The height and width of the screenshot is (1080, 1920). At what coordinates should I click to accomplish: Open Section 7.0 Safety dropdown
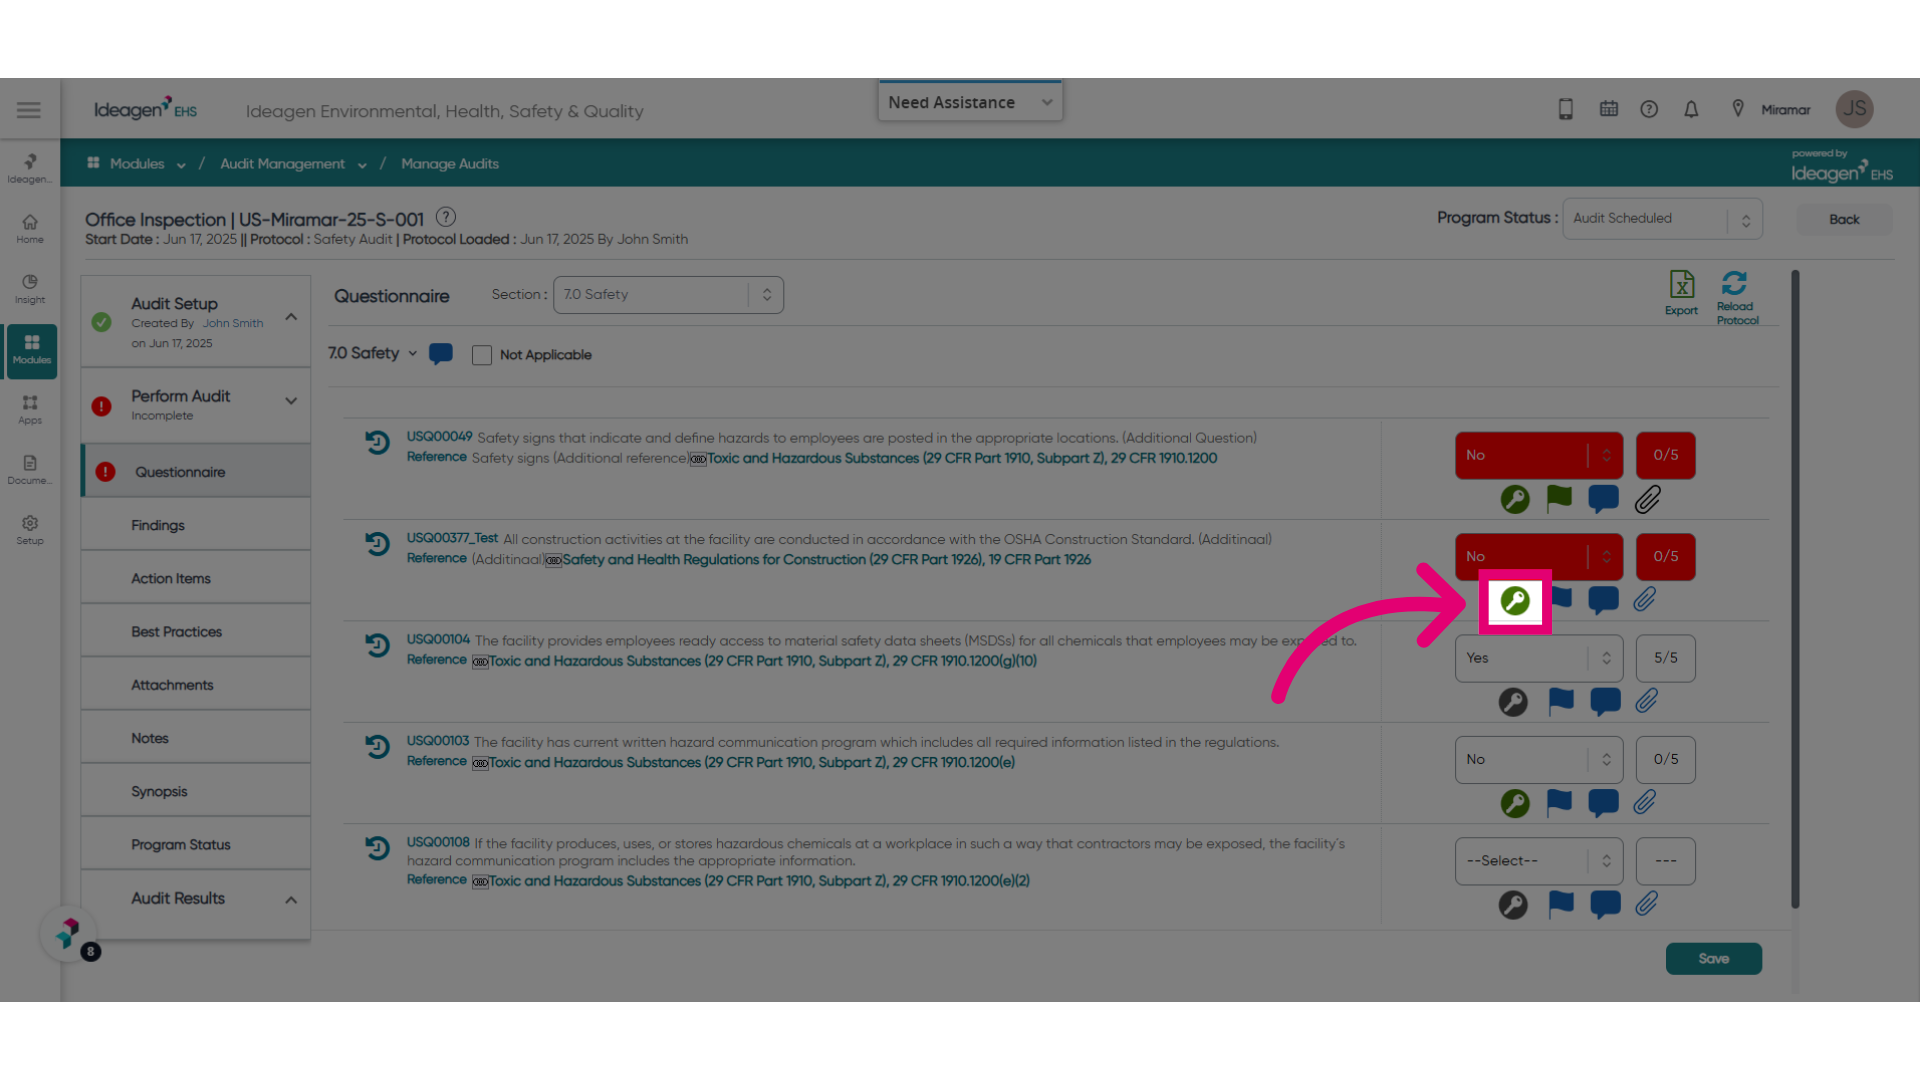click(668, 295)
